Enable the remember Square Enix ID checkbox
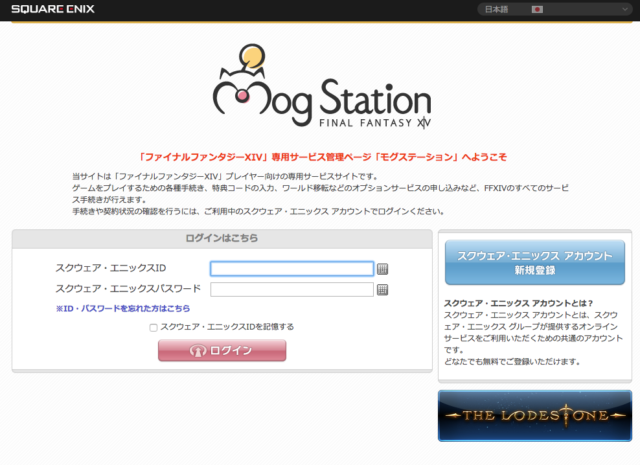Screen dimensions: 640x465 pyautogui.click(x=153, y=327)
